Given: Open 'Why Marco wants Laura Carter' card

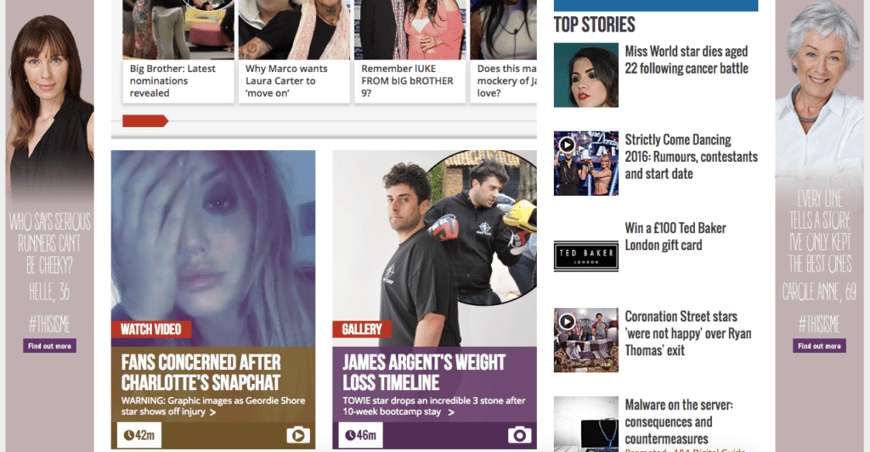Looking at the screenshot, I should 294,81.
